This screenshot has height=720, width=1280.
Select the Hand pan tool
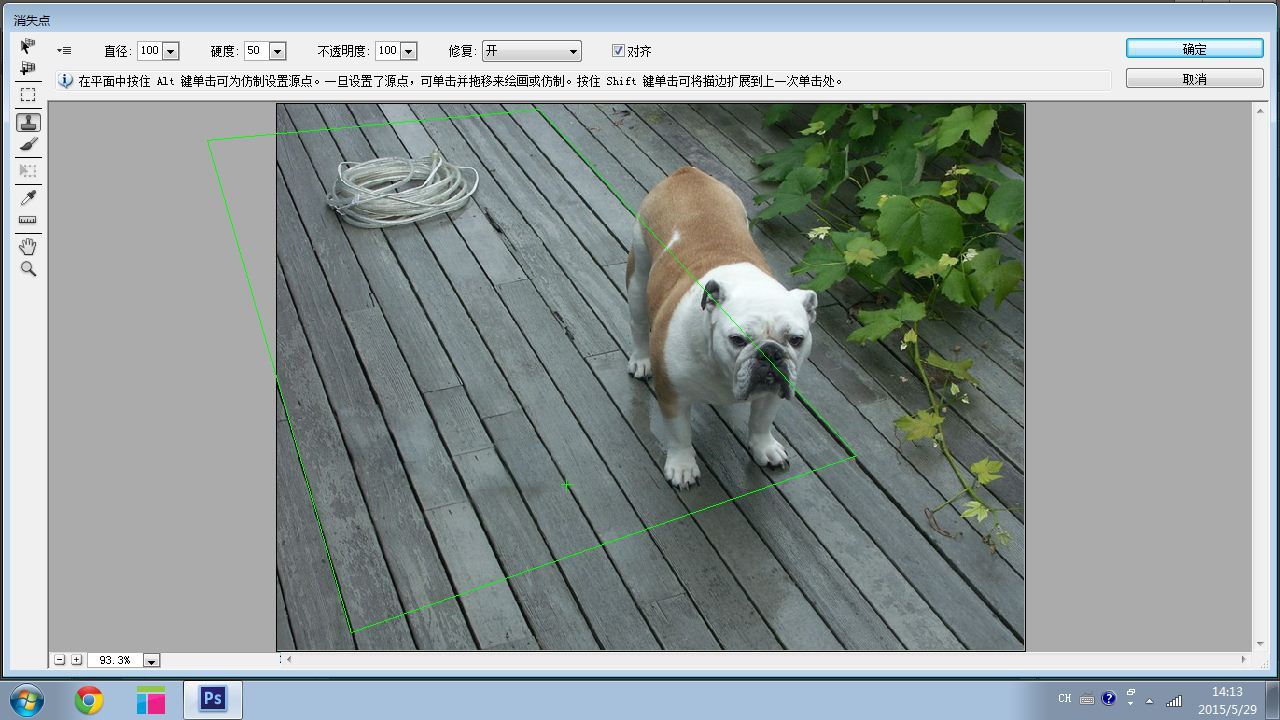point(28,246)
